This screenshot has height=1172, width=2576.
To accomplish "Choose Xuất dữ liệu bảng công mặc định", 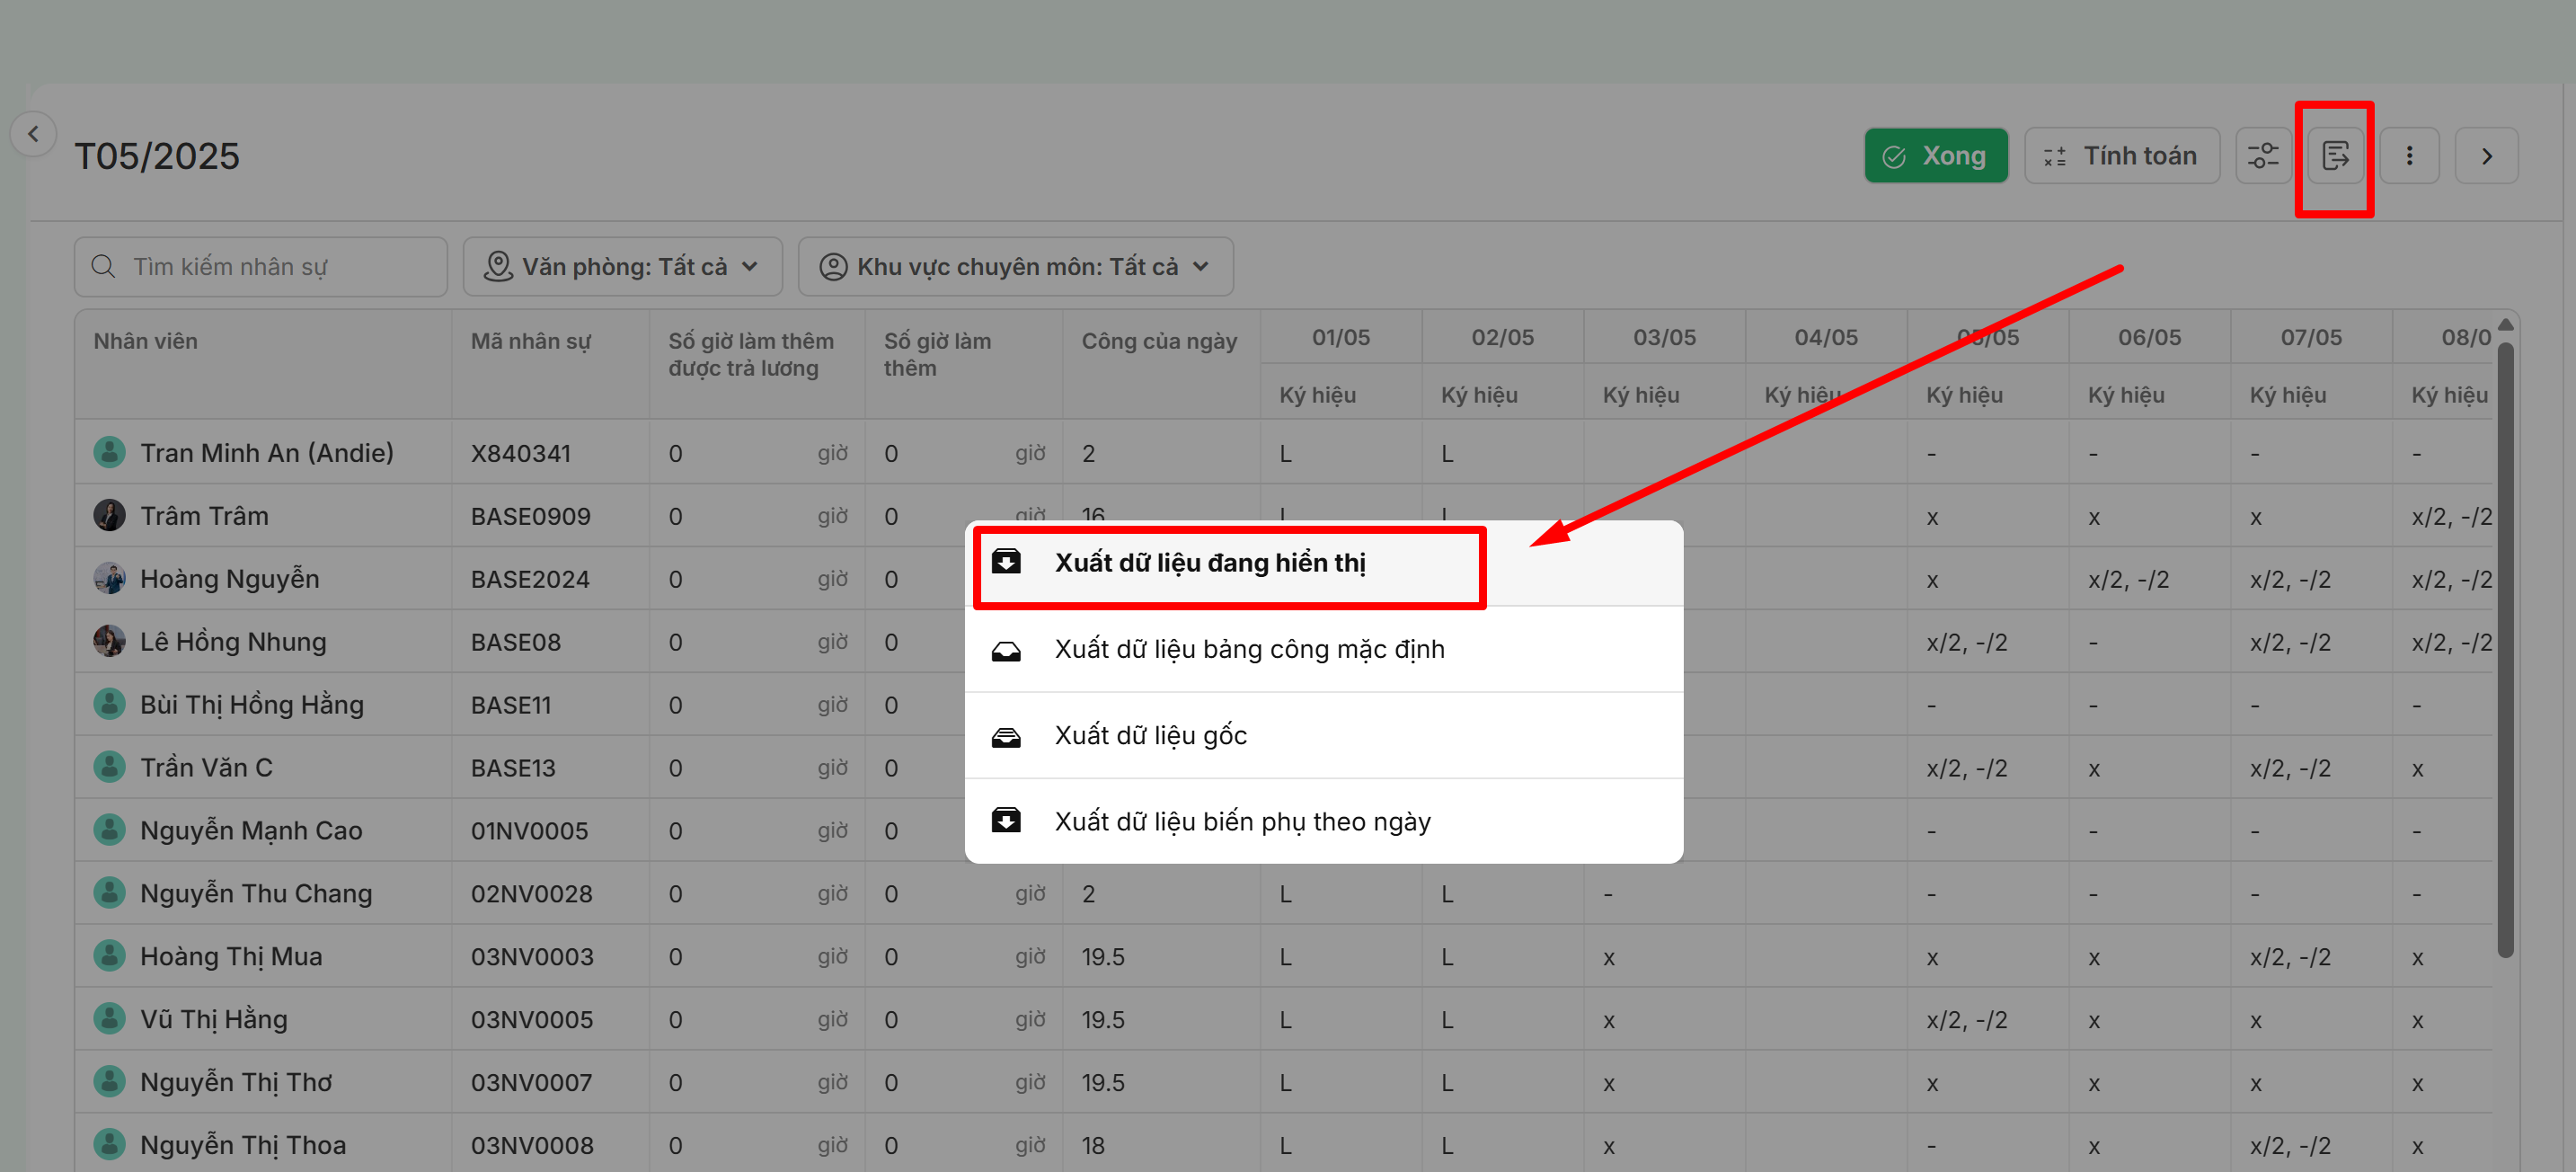I will click(1249, 649).
